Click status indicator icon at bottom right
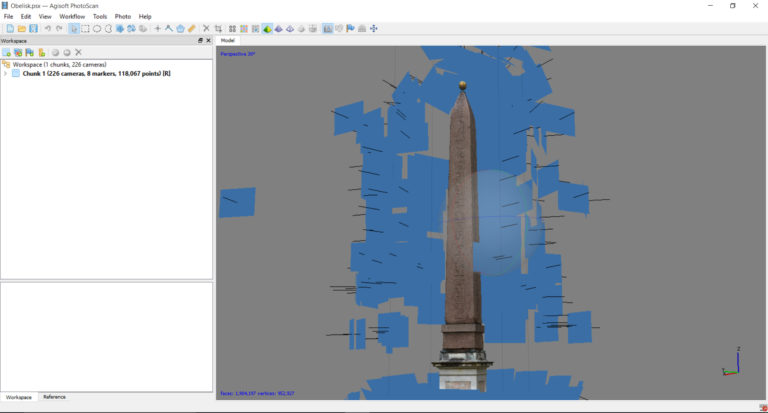The image size is (768, 413). pos(763,408)
